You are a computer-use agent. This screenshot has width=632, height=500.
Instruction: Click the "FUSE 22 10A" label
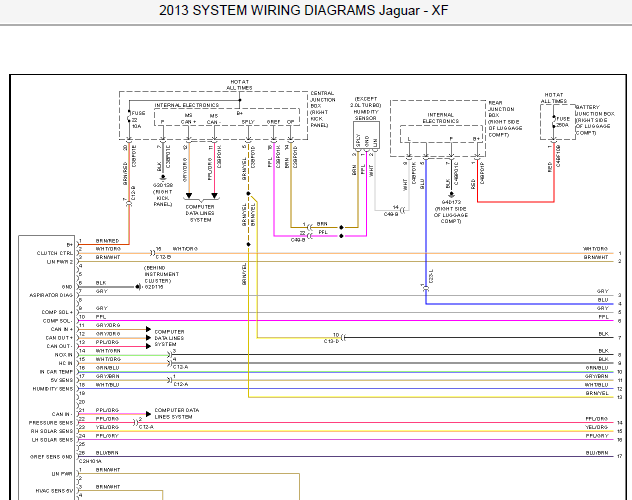pos(138,120)
